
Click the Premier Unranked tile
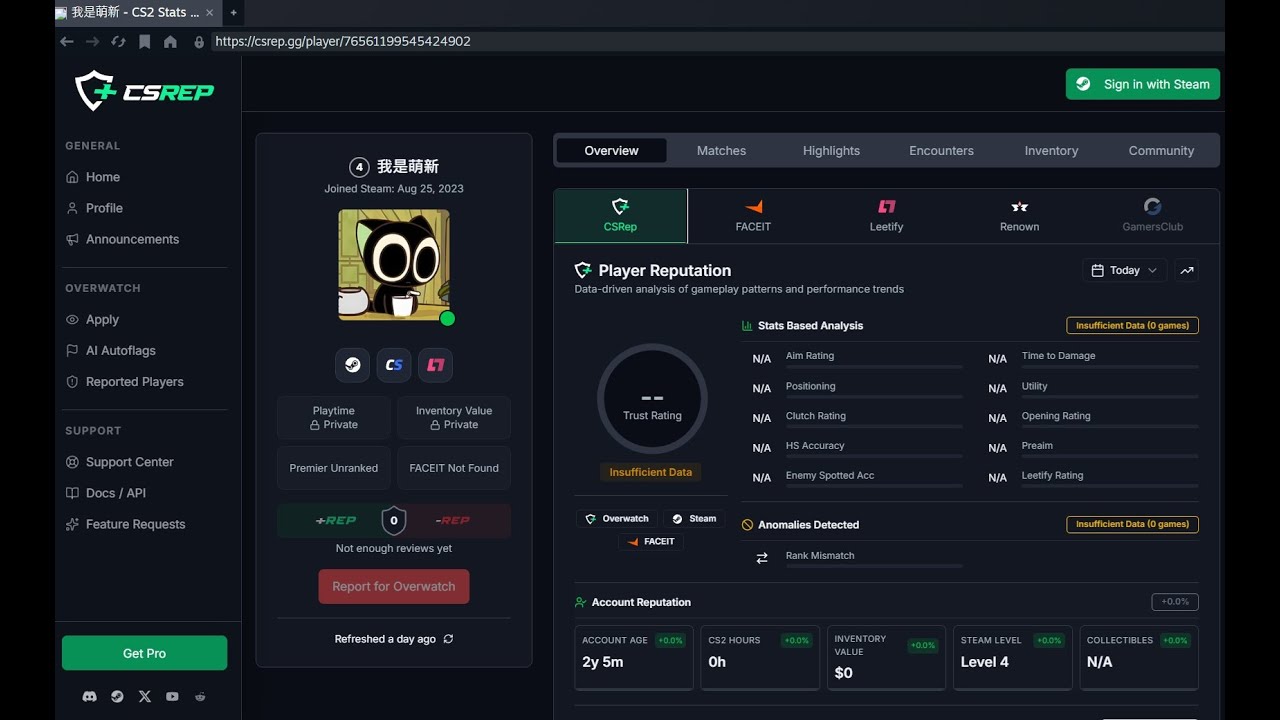(334, 468)
